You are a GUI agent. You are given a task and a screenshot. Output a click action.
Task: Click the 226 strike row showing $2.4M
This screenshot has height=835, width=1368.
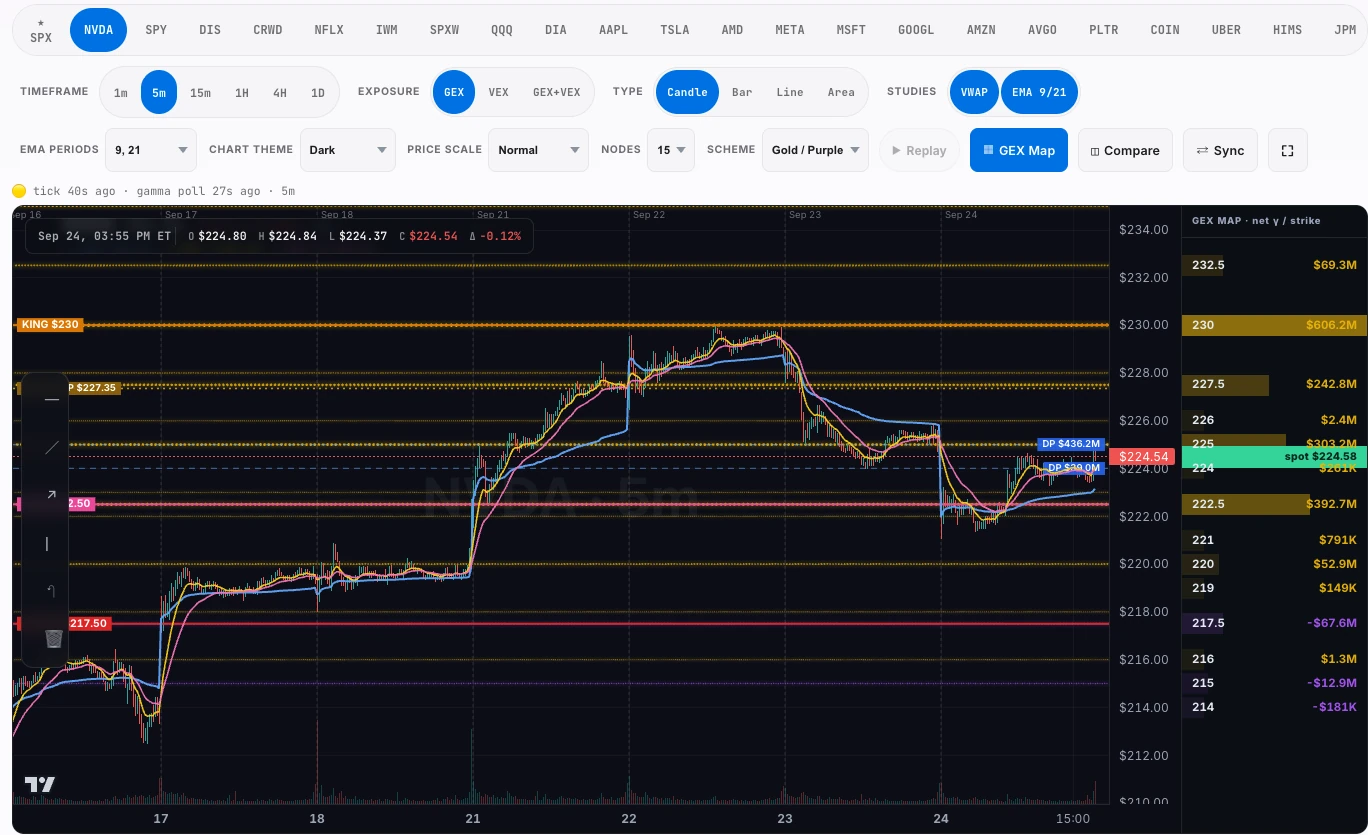(x=1274, y=420)
